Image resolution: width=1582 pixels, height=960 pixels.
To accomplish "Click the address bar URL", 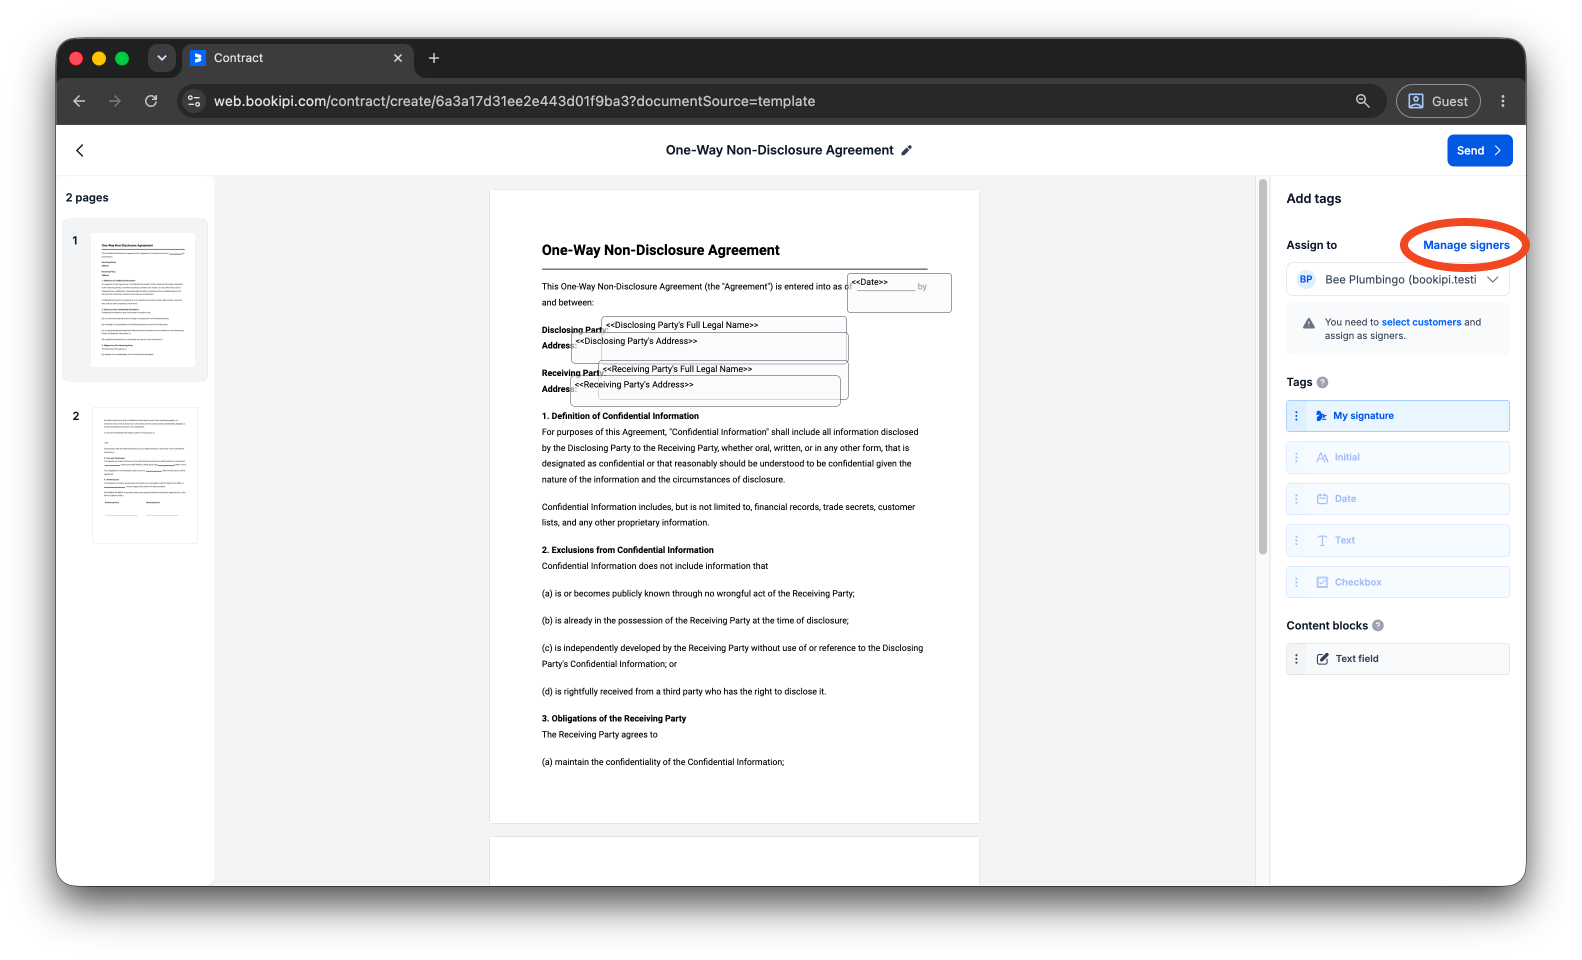I will (x=514, y=101).
